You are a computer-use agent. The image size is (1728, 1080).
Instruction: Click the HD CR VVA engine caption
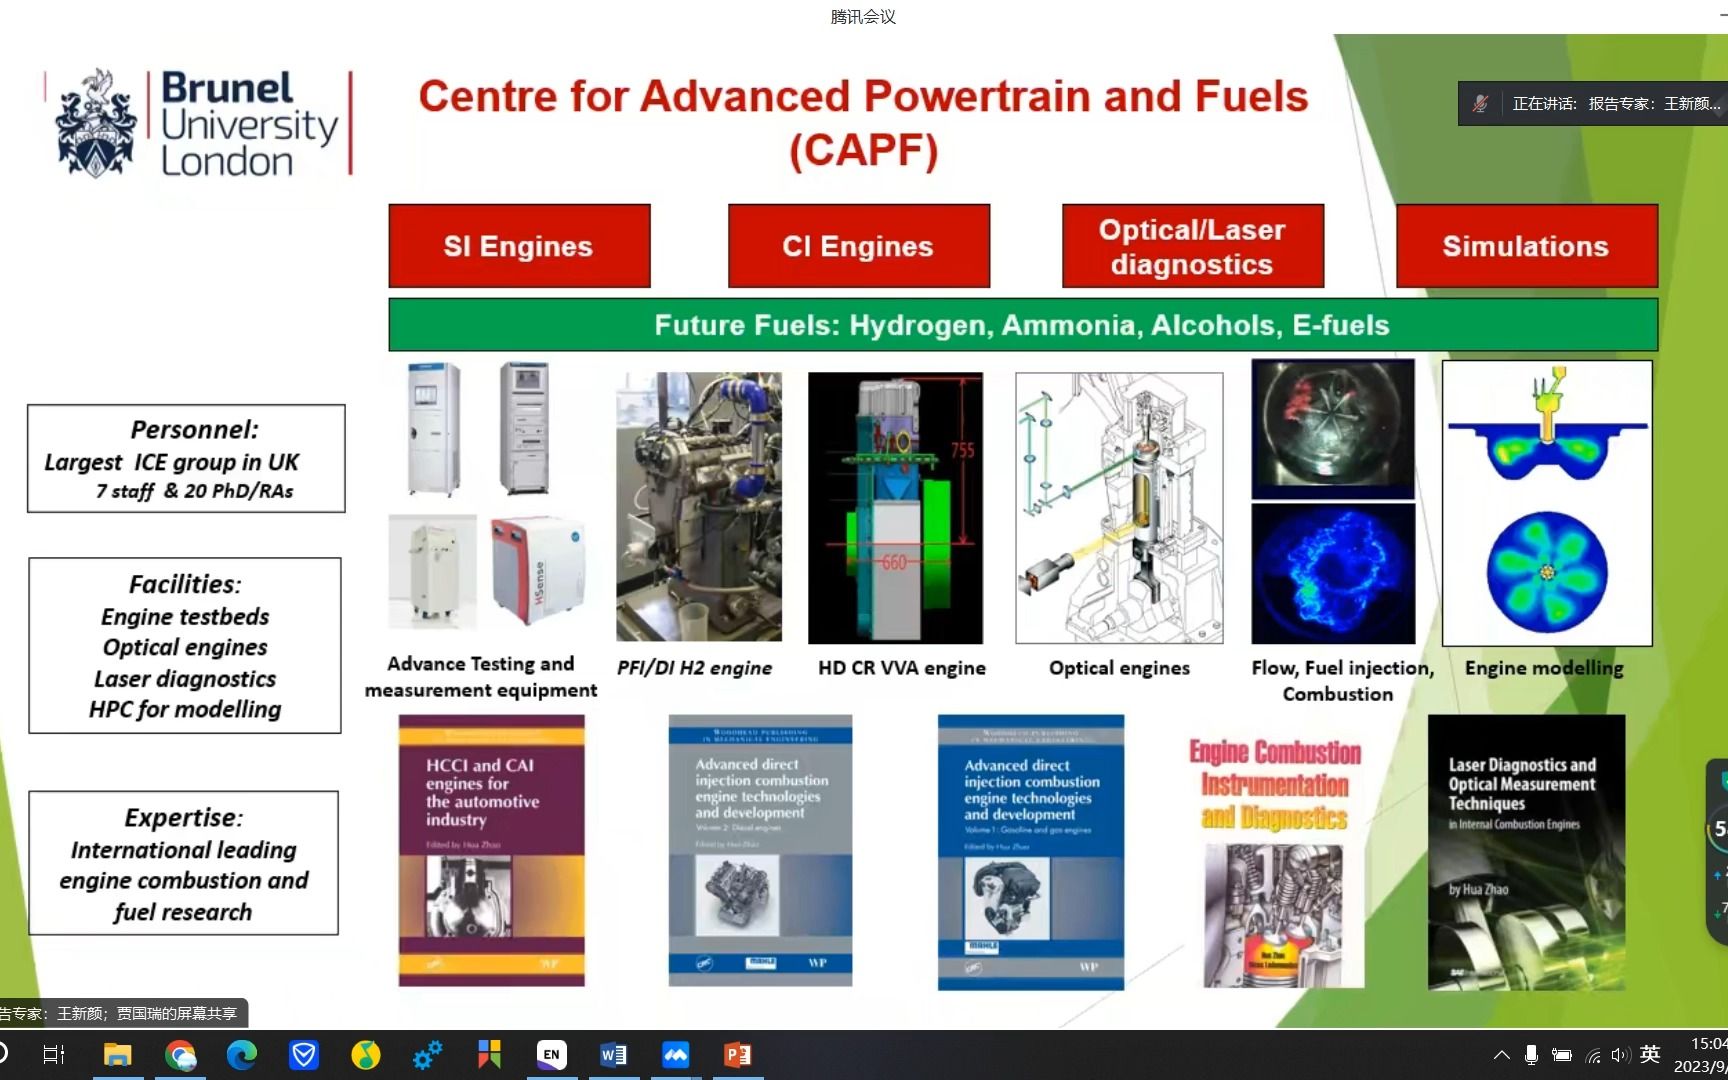pos(902,668)
